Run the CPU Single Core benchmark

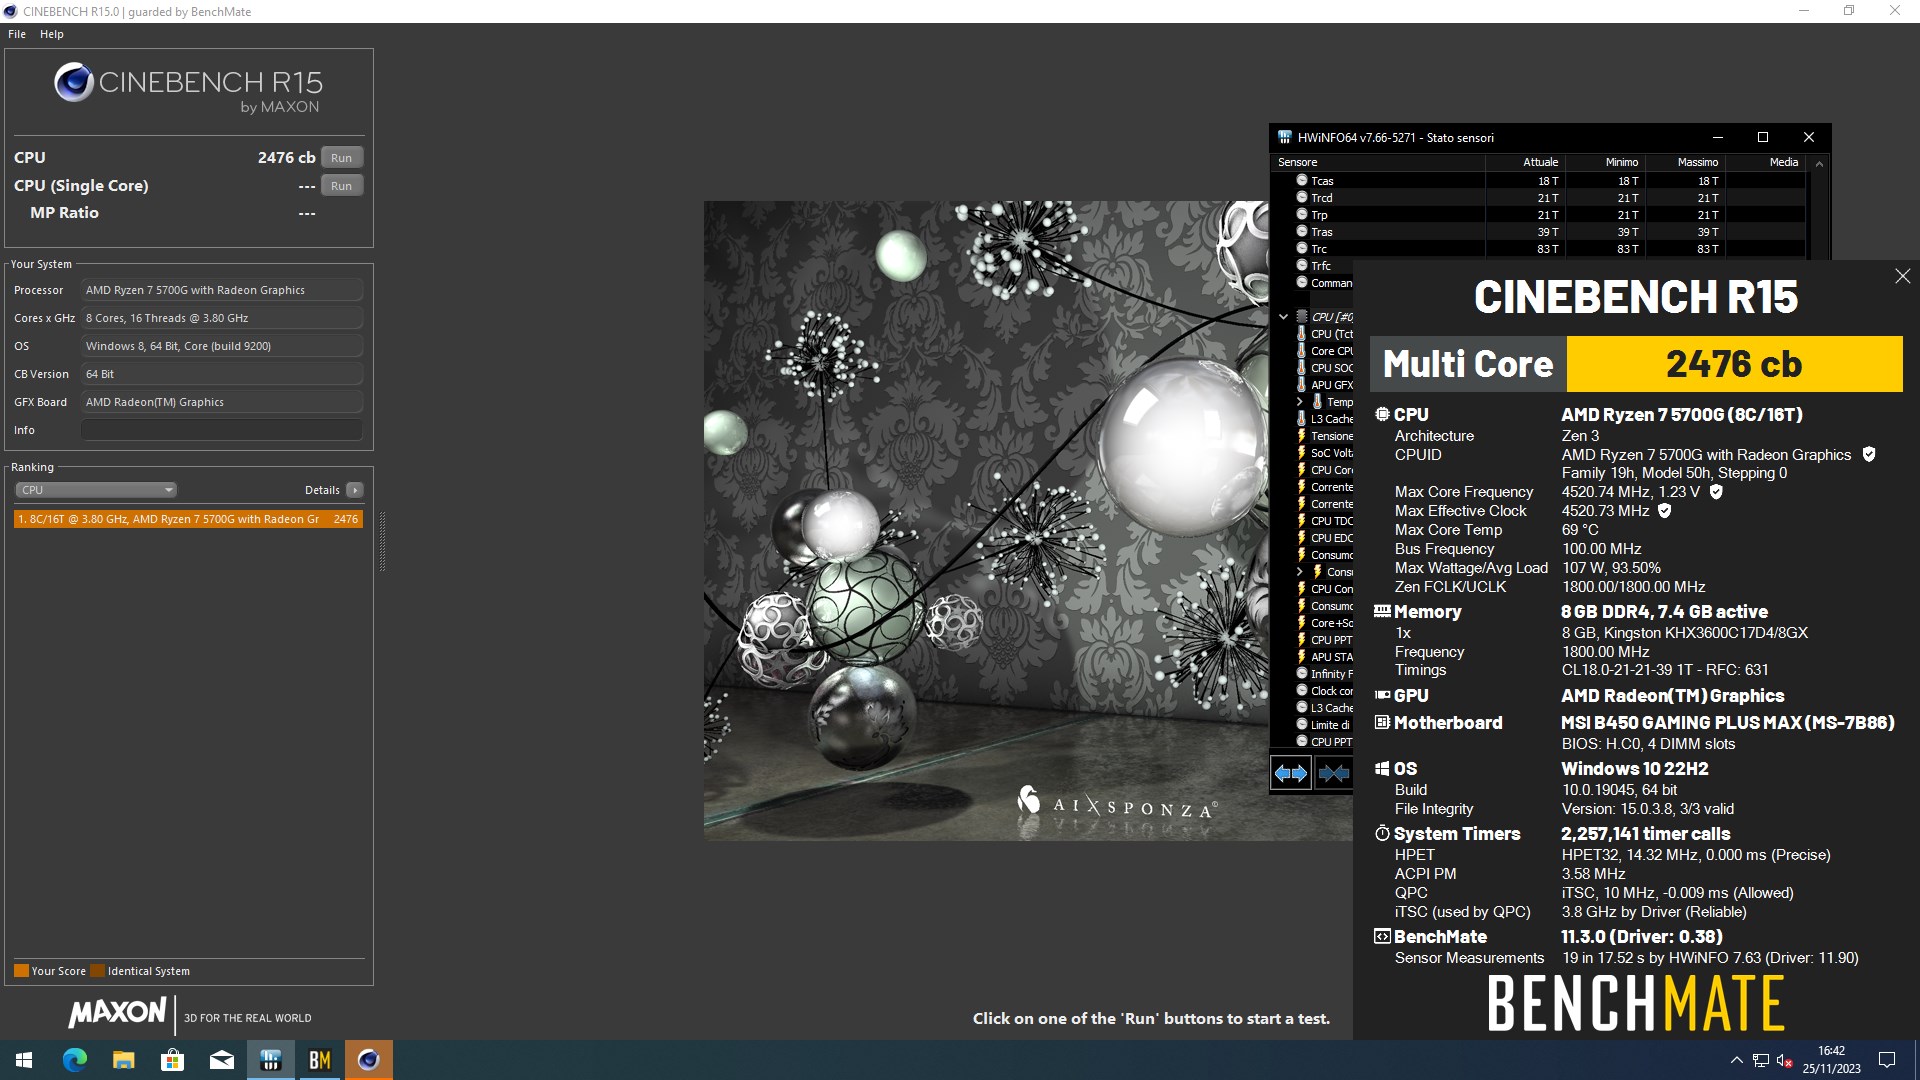click(x=341, y=186)
